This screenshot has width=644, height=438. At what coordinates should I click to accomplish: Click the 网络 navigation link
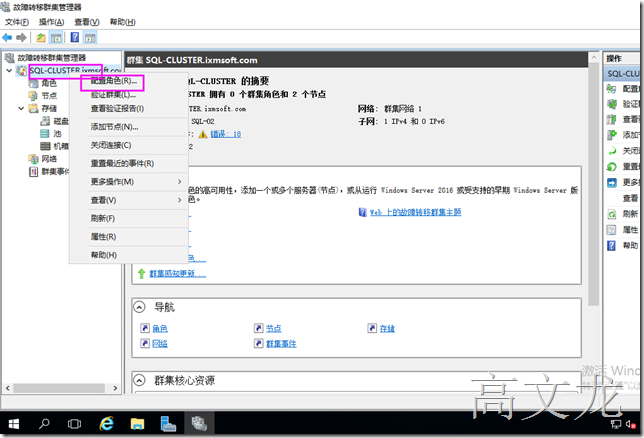[x=160, y=343]
